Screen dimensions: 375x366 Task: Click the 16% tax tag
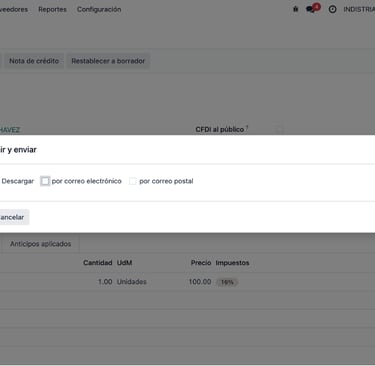[x=227, y=282]
